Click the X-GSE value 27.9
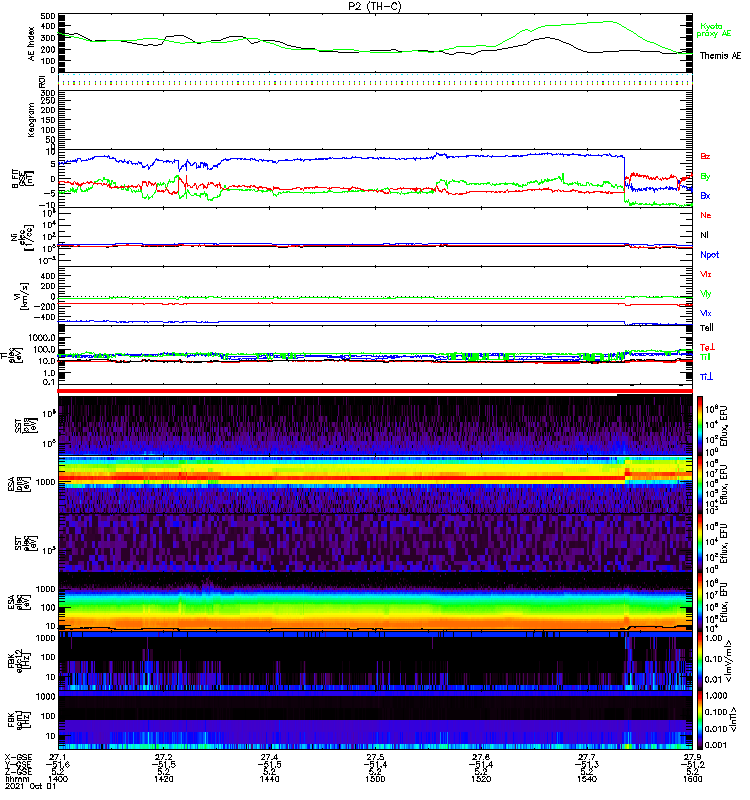 pos(692,757)
